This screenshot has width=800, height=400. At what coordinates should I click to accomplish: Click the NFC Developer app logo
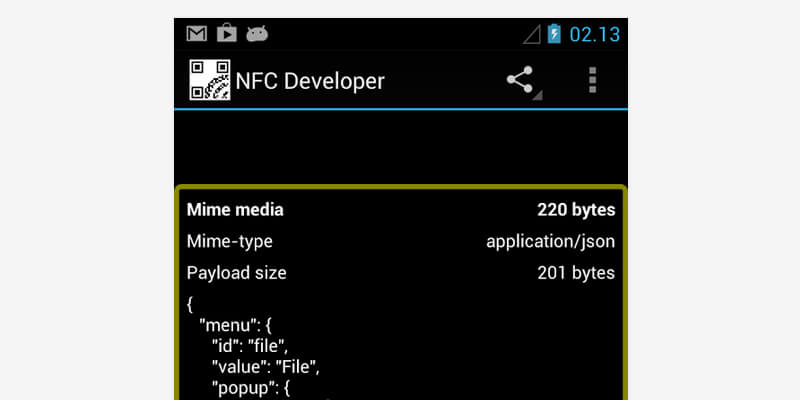(210, 81)
